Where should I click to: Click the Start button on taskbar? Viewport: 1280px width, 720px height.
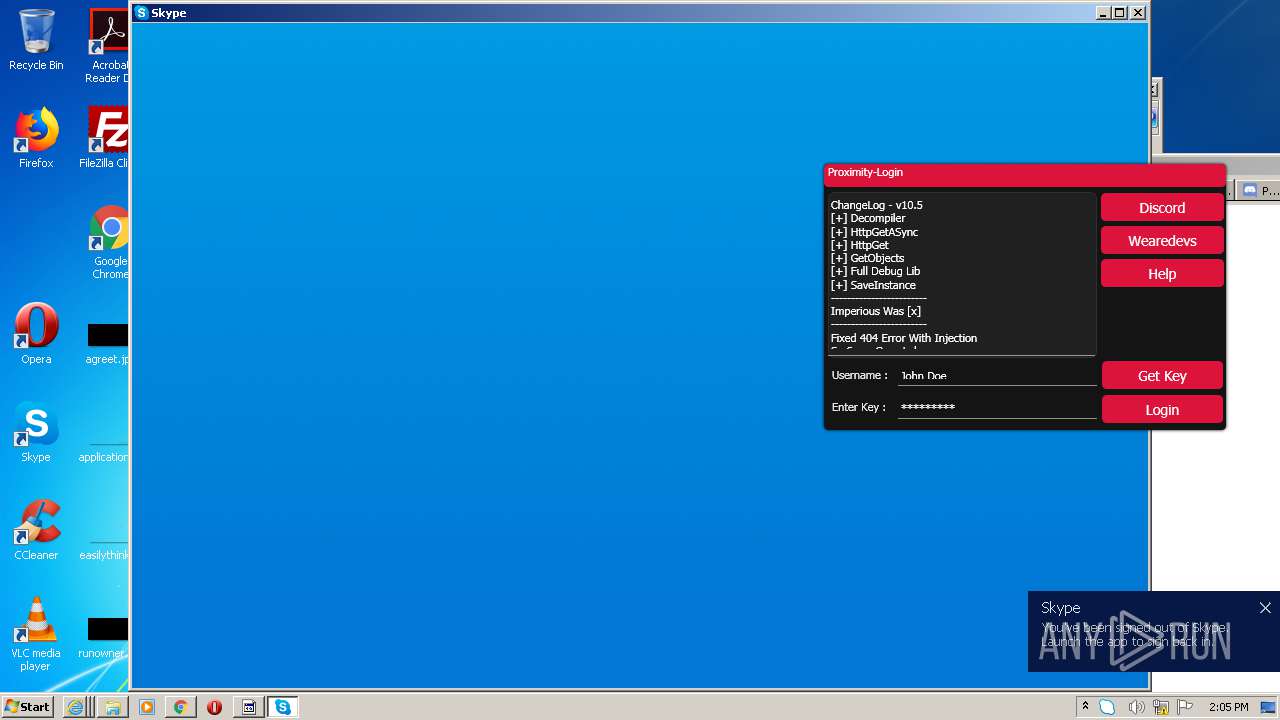(x=27, y=707)
